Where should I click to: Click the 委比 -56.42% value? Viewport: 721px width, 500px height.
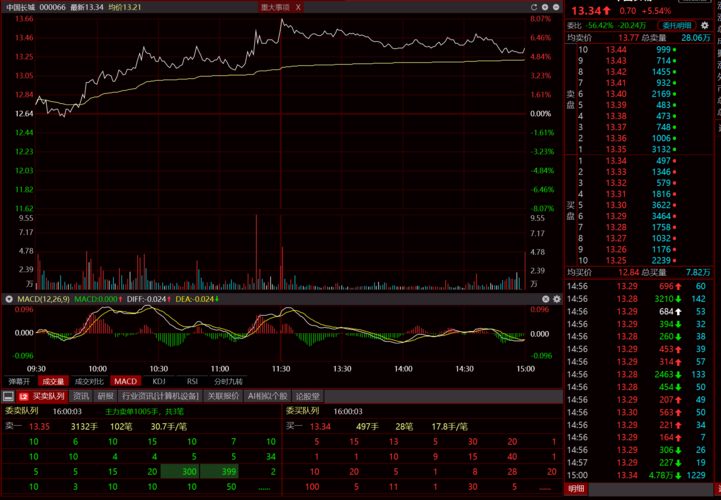click(x=601, y=26)
